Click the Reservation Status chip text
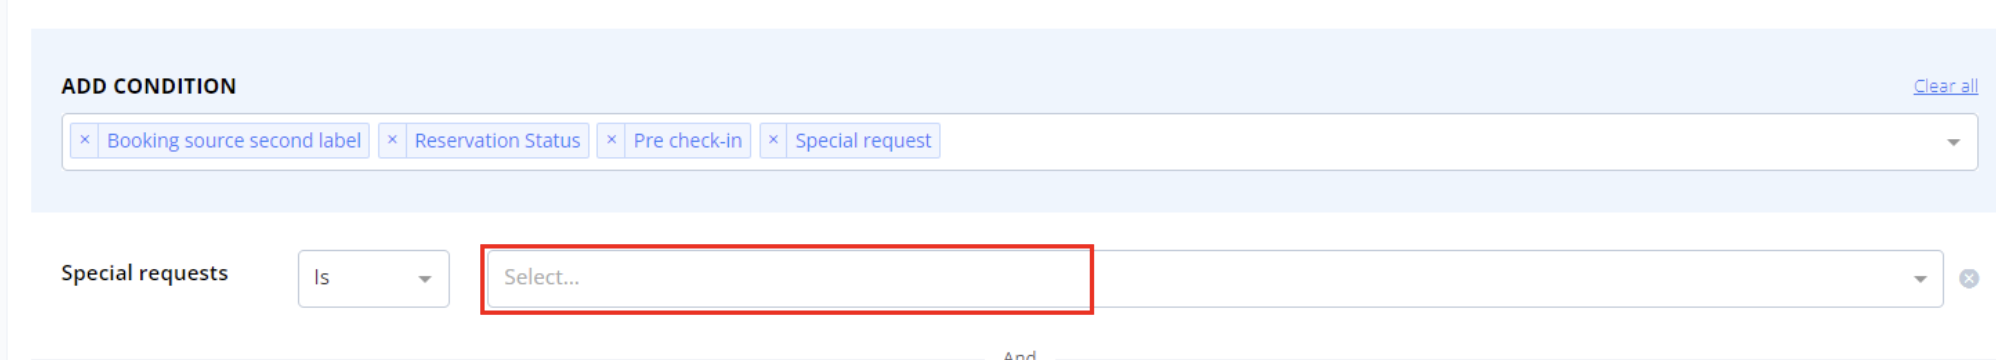The height and width of the screenshot is (360, 1996). pyautogui.click(x=497, y=141)
